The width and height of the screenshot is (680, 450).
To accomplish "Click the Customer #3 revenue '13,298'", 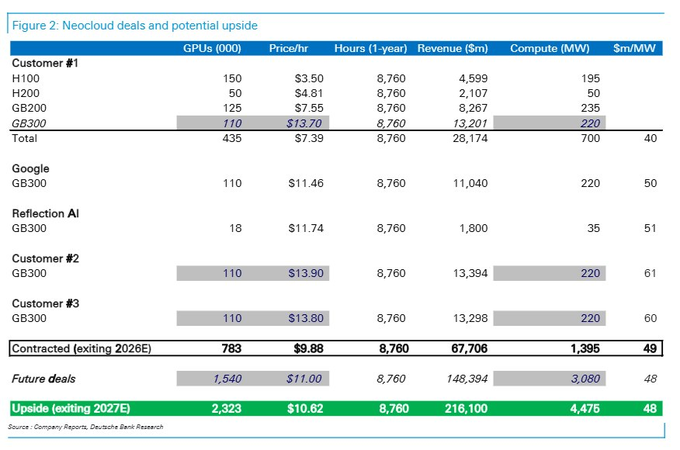I will point(471,319).
